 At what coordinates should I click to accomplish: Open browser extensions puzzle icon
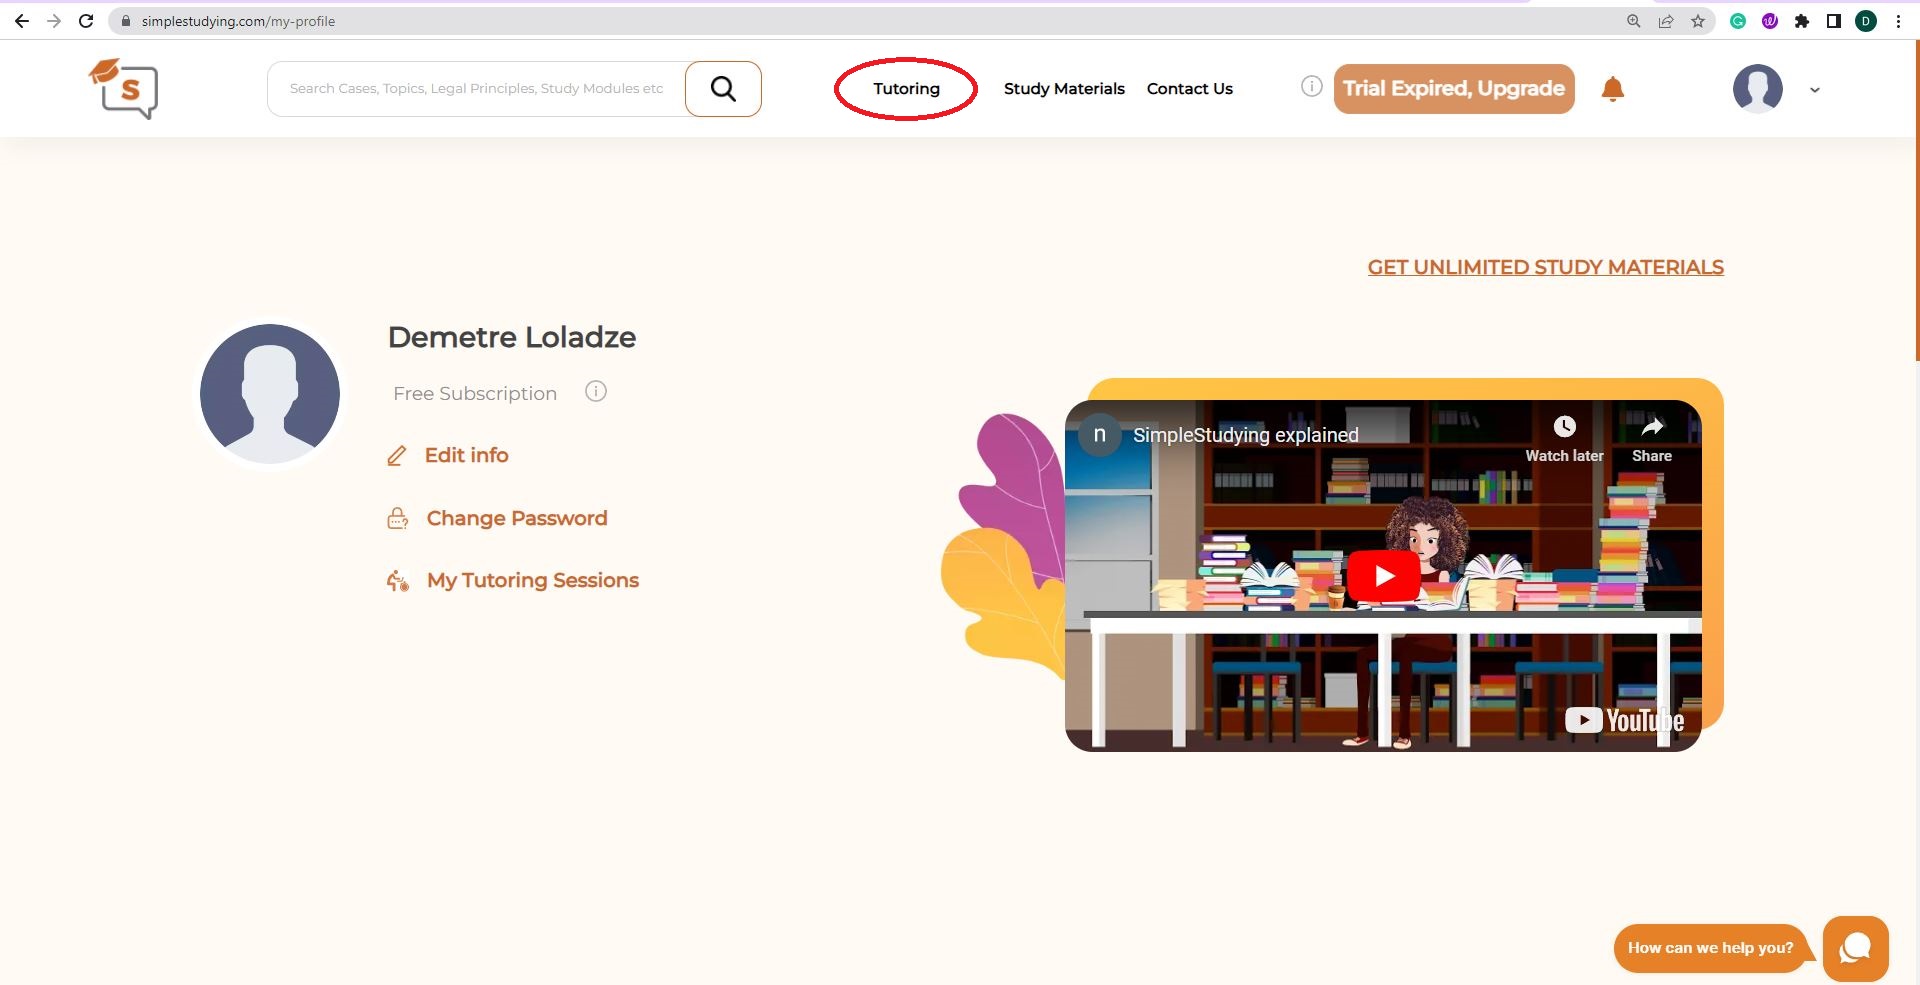coord(1802,21)
